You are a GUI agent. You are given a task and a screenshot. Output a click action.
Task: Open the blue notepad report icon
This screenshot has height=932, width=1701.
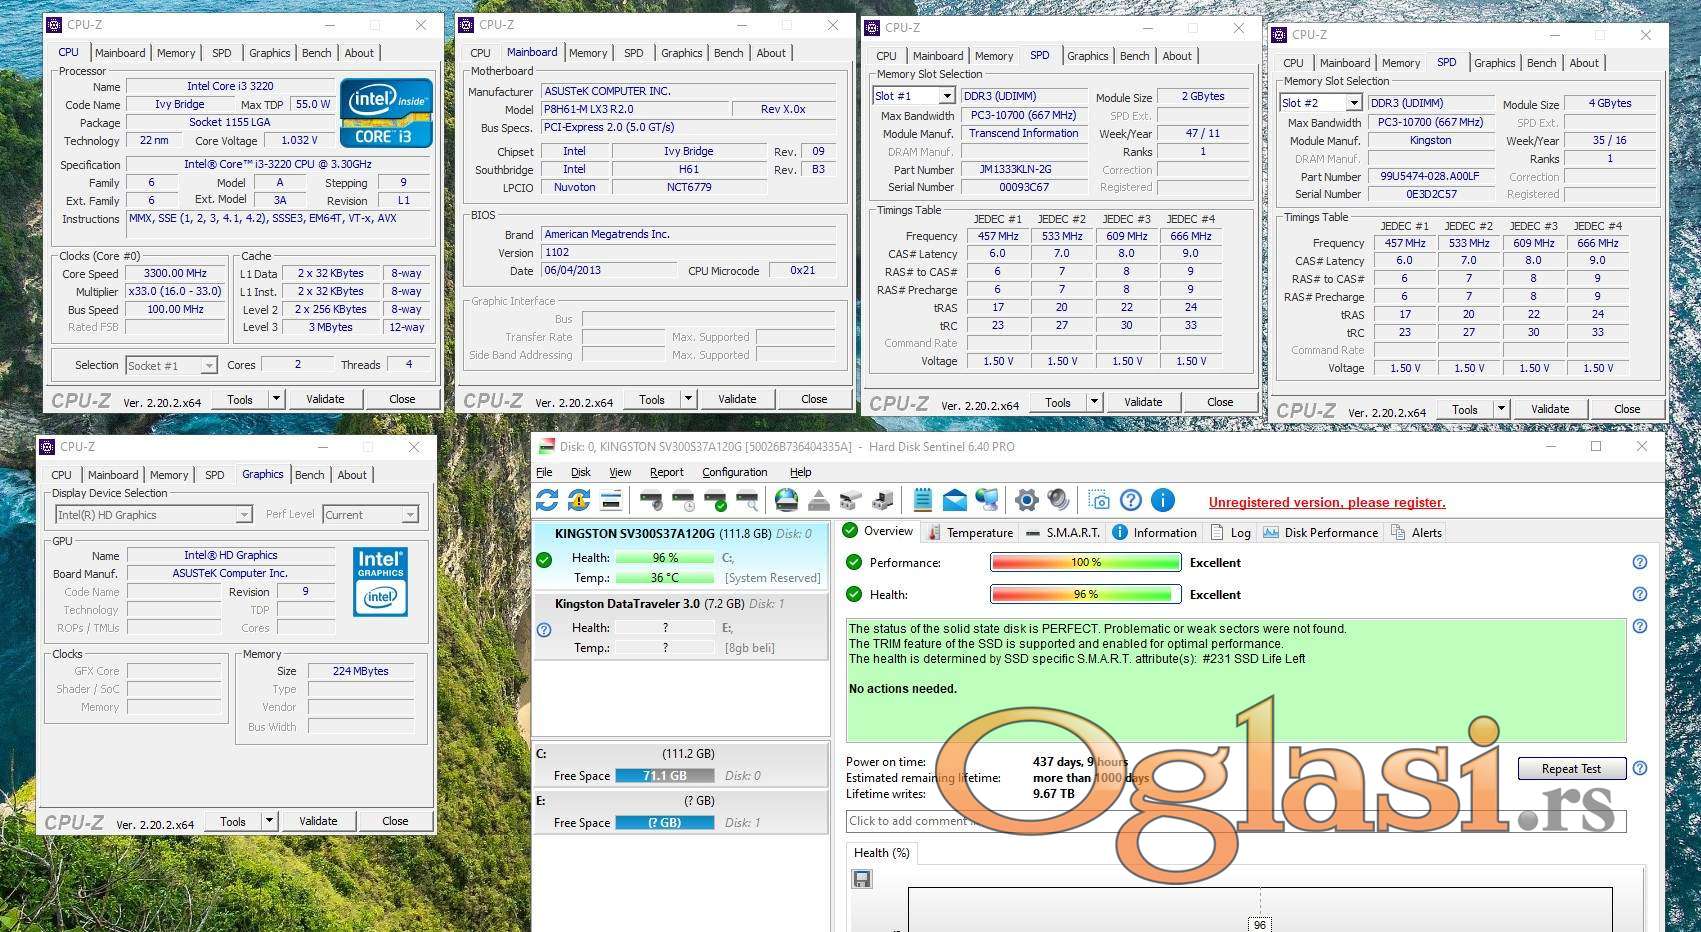pos(923,500)
